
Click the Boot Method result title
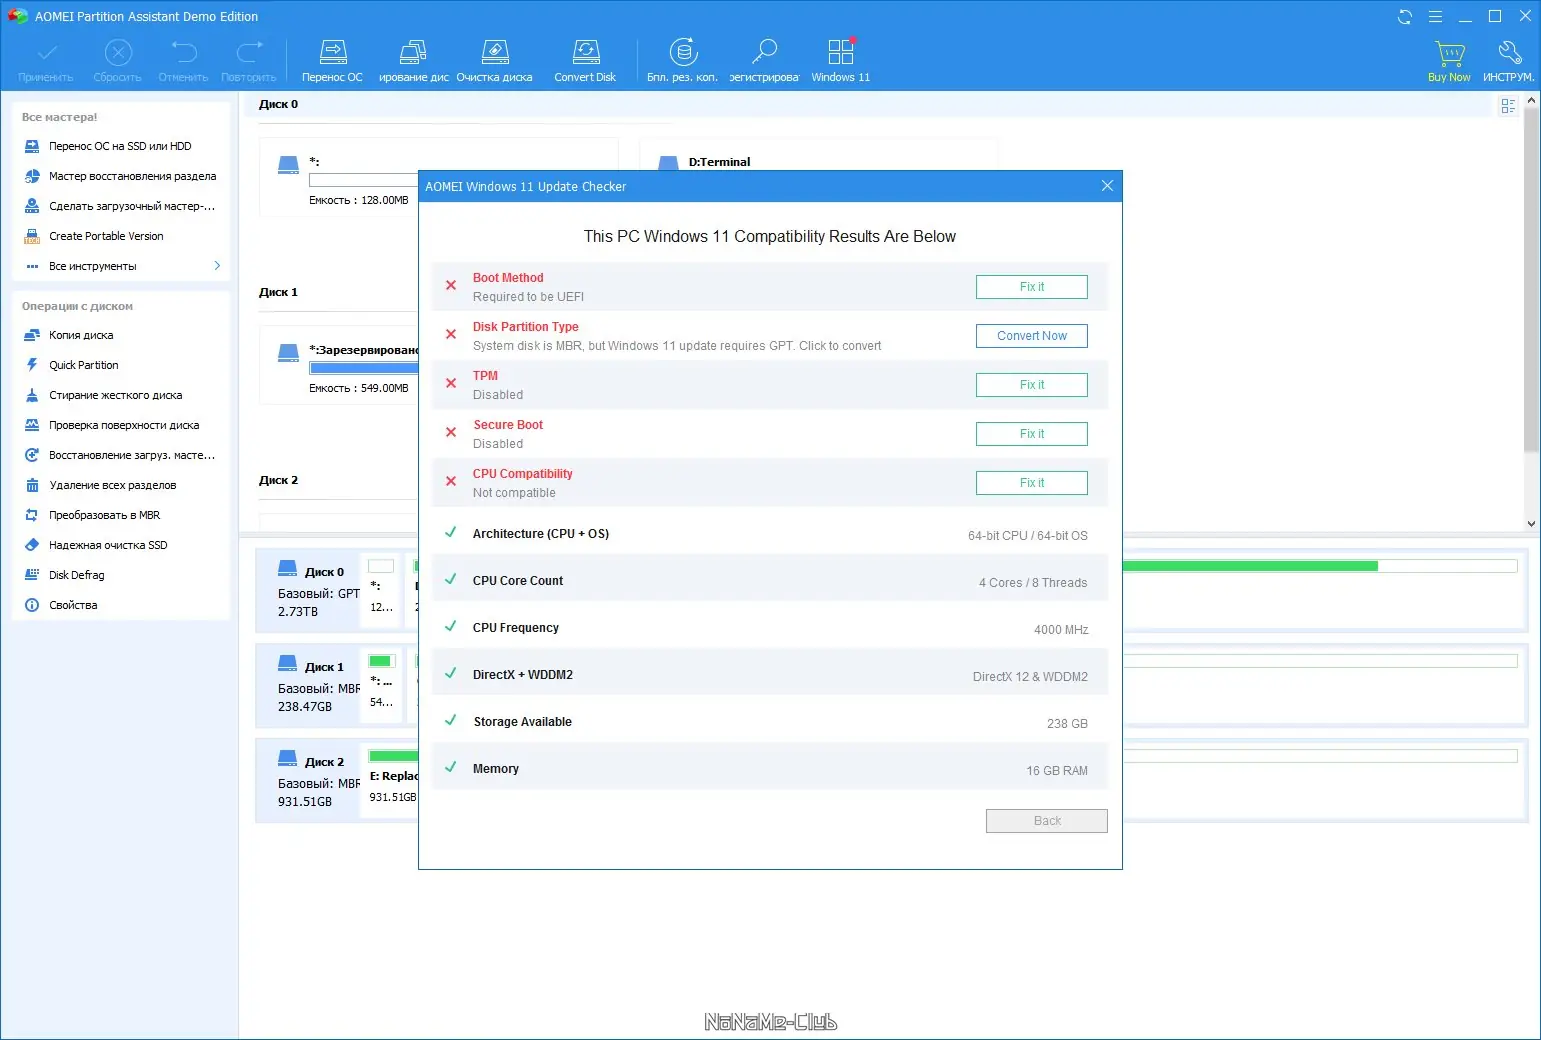[x=508, y=278]
